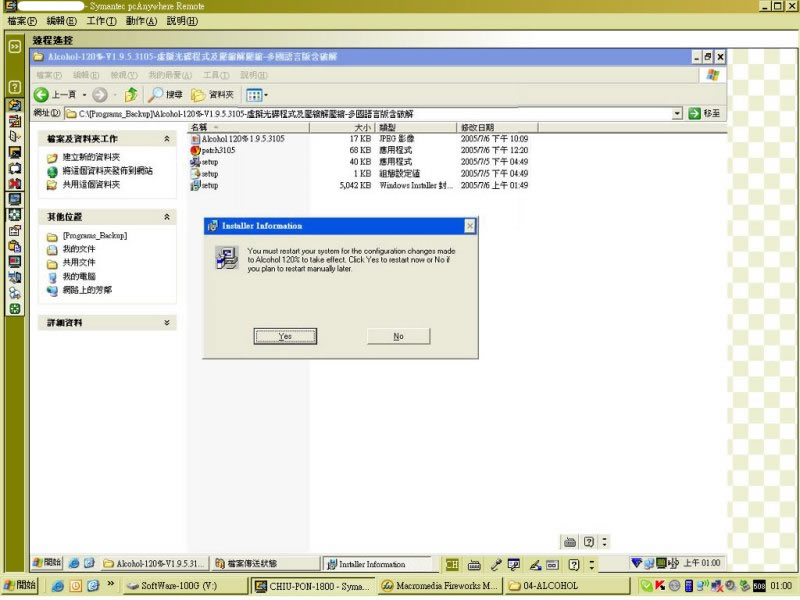Click the green Back arrow in remote Explorer
This screenshot has height=600, width=800.
(41, 94)
